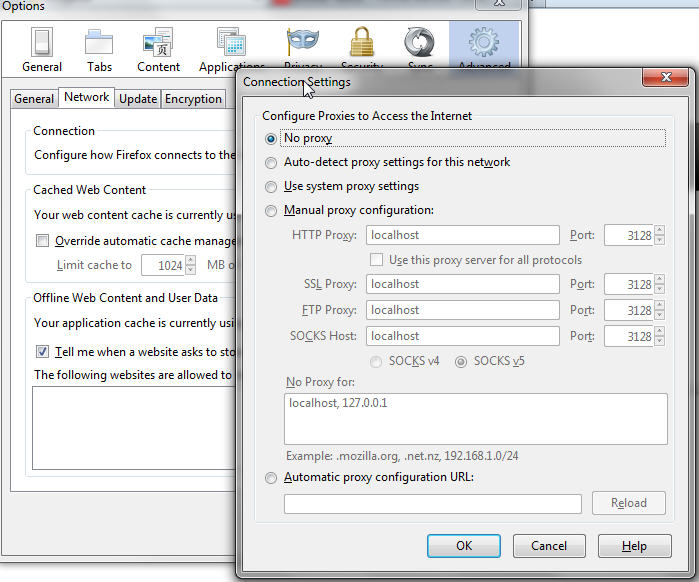Increase cache limit with up arrow
Viewport: 699px width, 582px height.
point(190,260)
